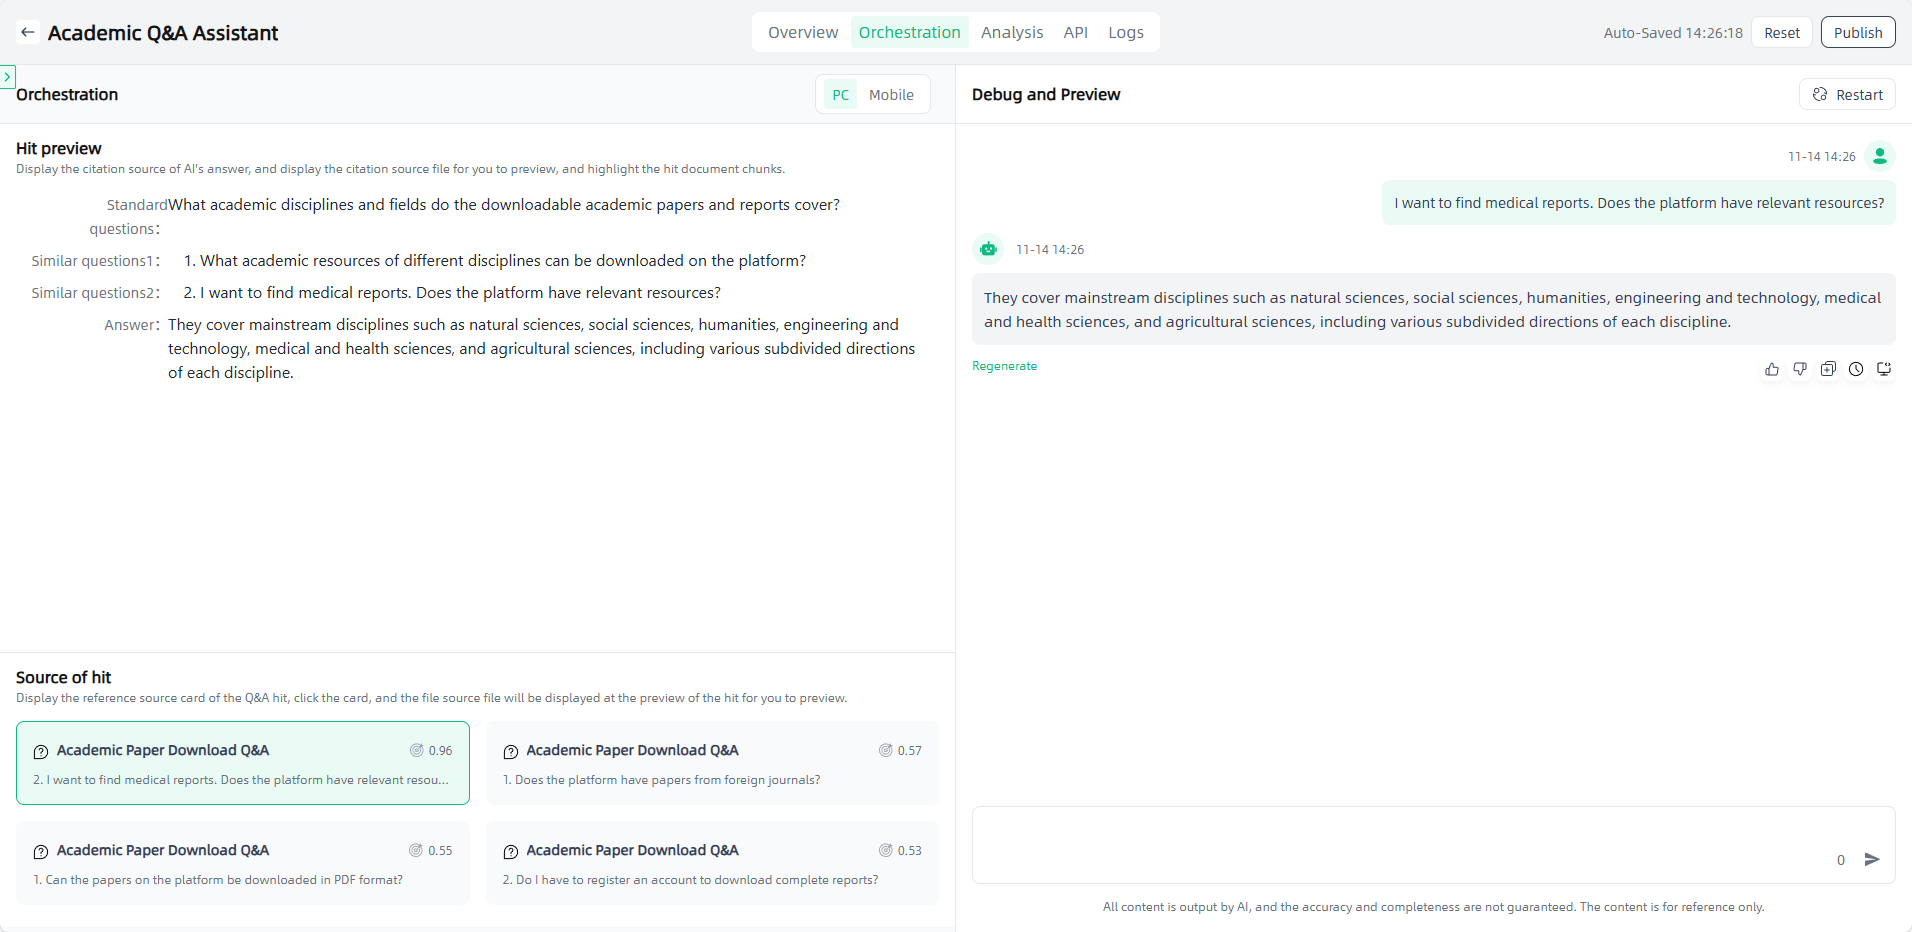Select the PC view mode

840,95
